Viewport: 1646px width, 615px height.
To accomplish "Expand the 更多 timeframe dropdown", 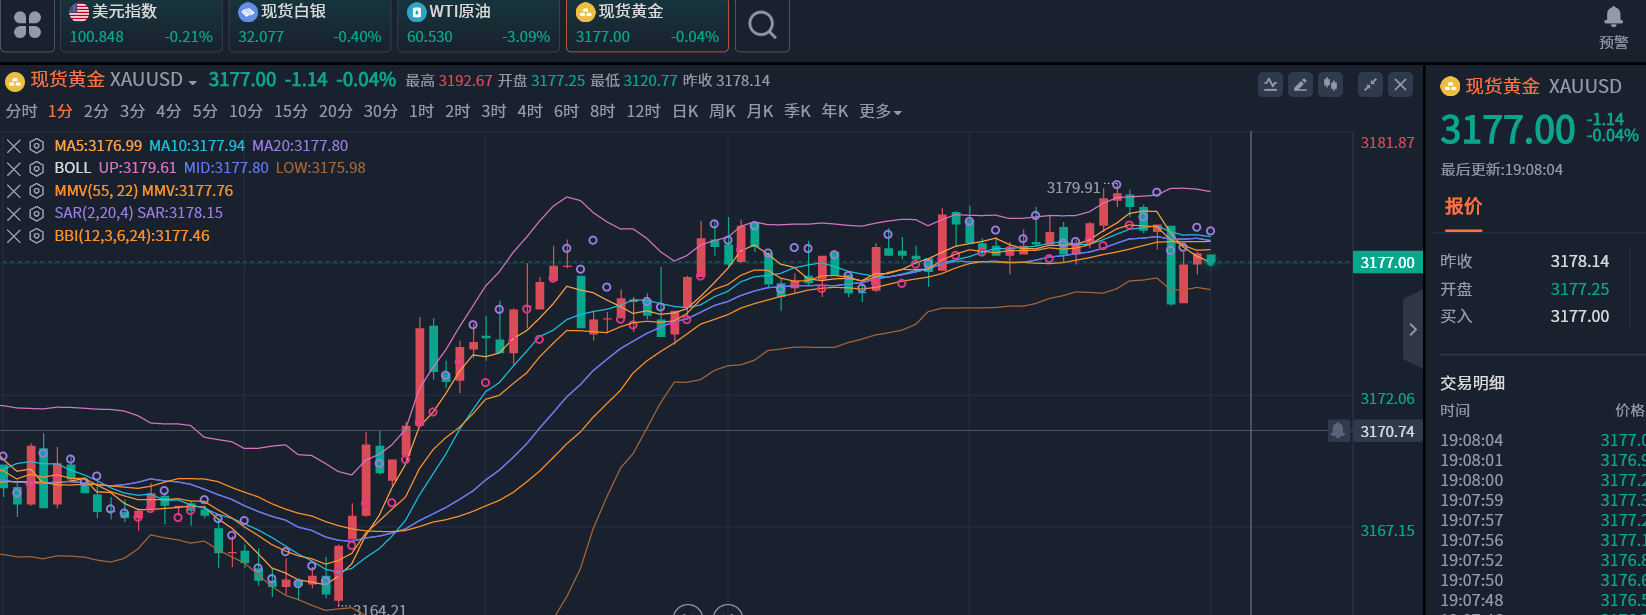I will point(880,112).
